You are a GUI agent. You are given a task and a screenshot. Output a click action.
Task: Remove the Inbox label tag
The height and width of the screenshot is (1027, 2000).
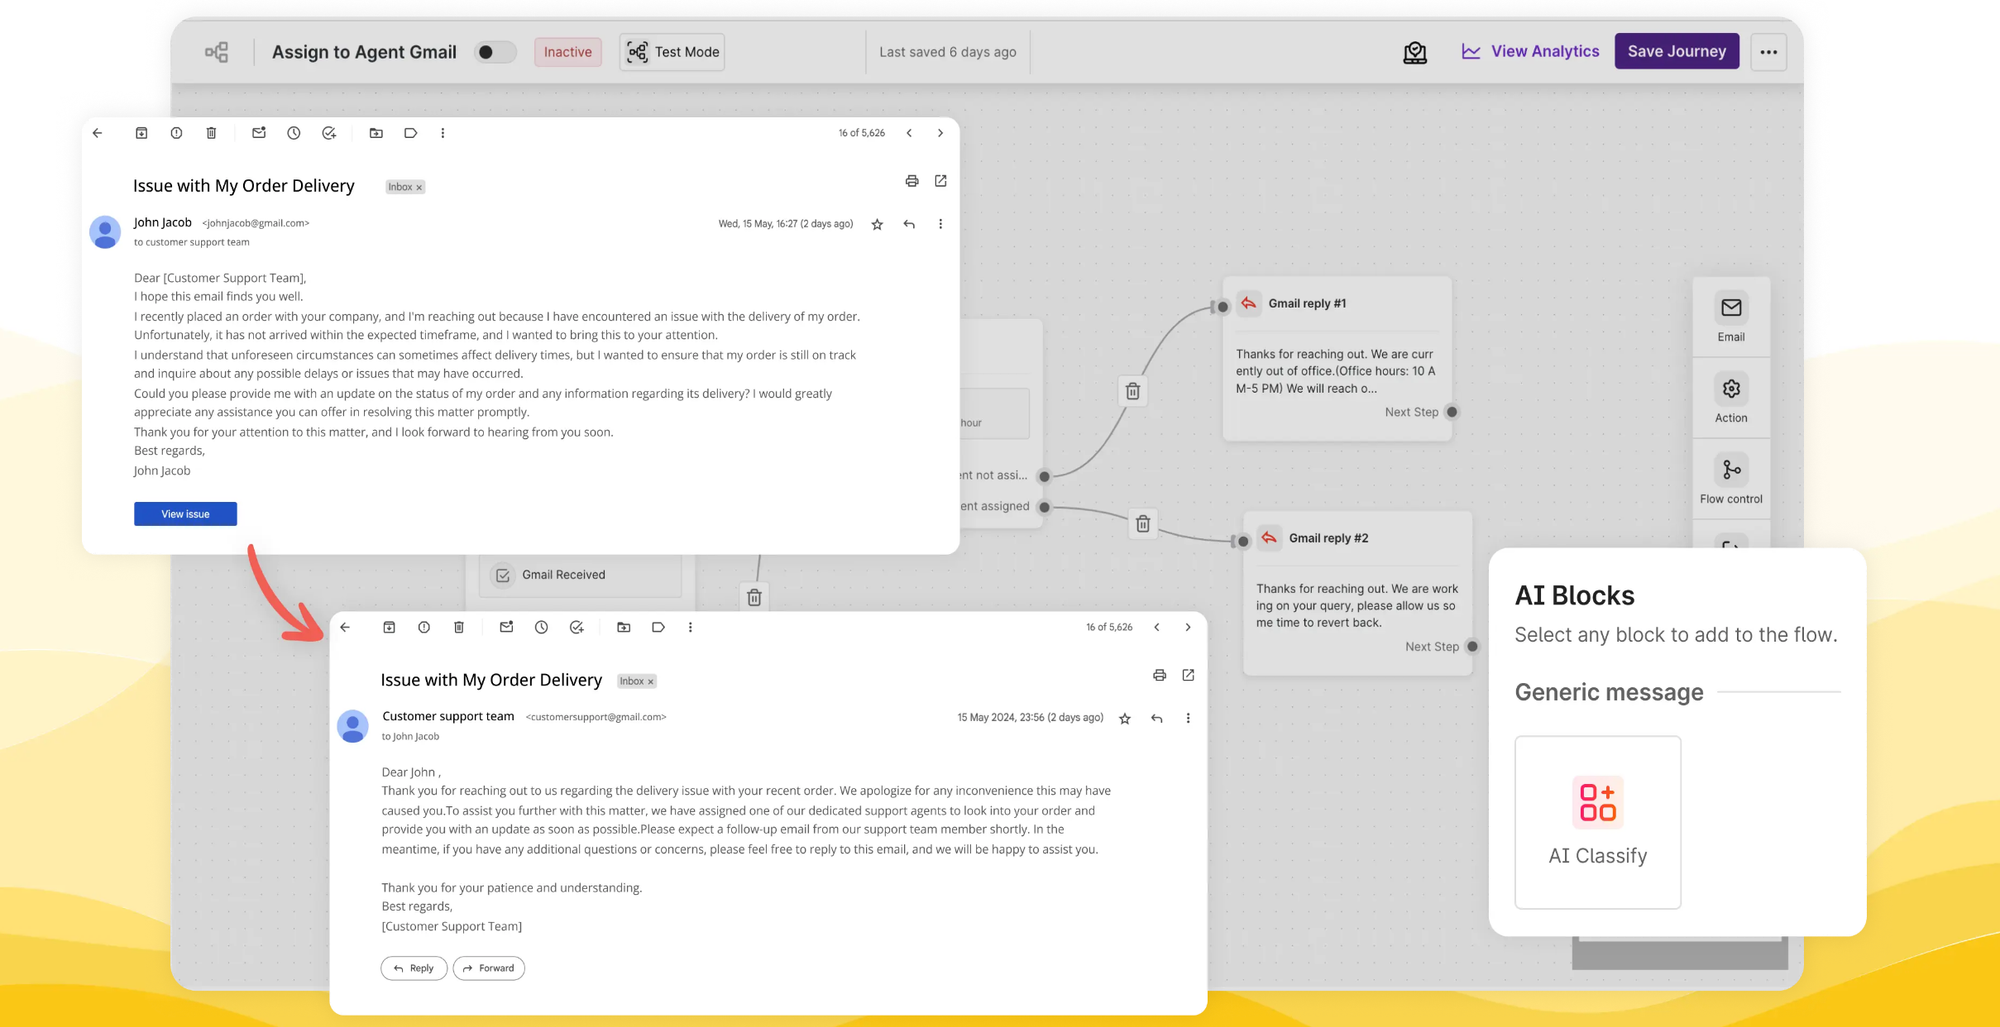pos(419,186)
